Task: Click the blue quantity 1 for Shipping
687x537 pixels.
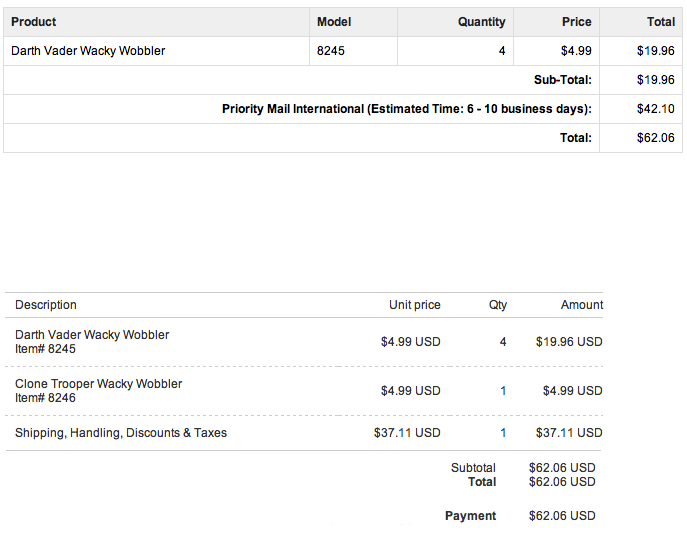Action: [x=503, y=433]
